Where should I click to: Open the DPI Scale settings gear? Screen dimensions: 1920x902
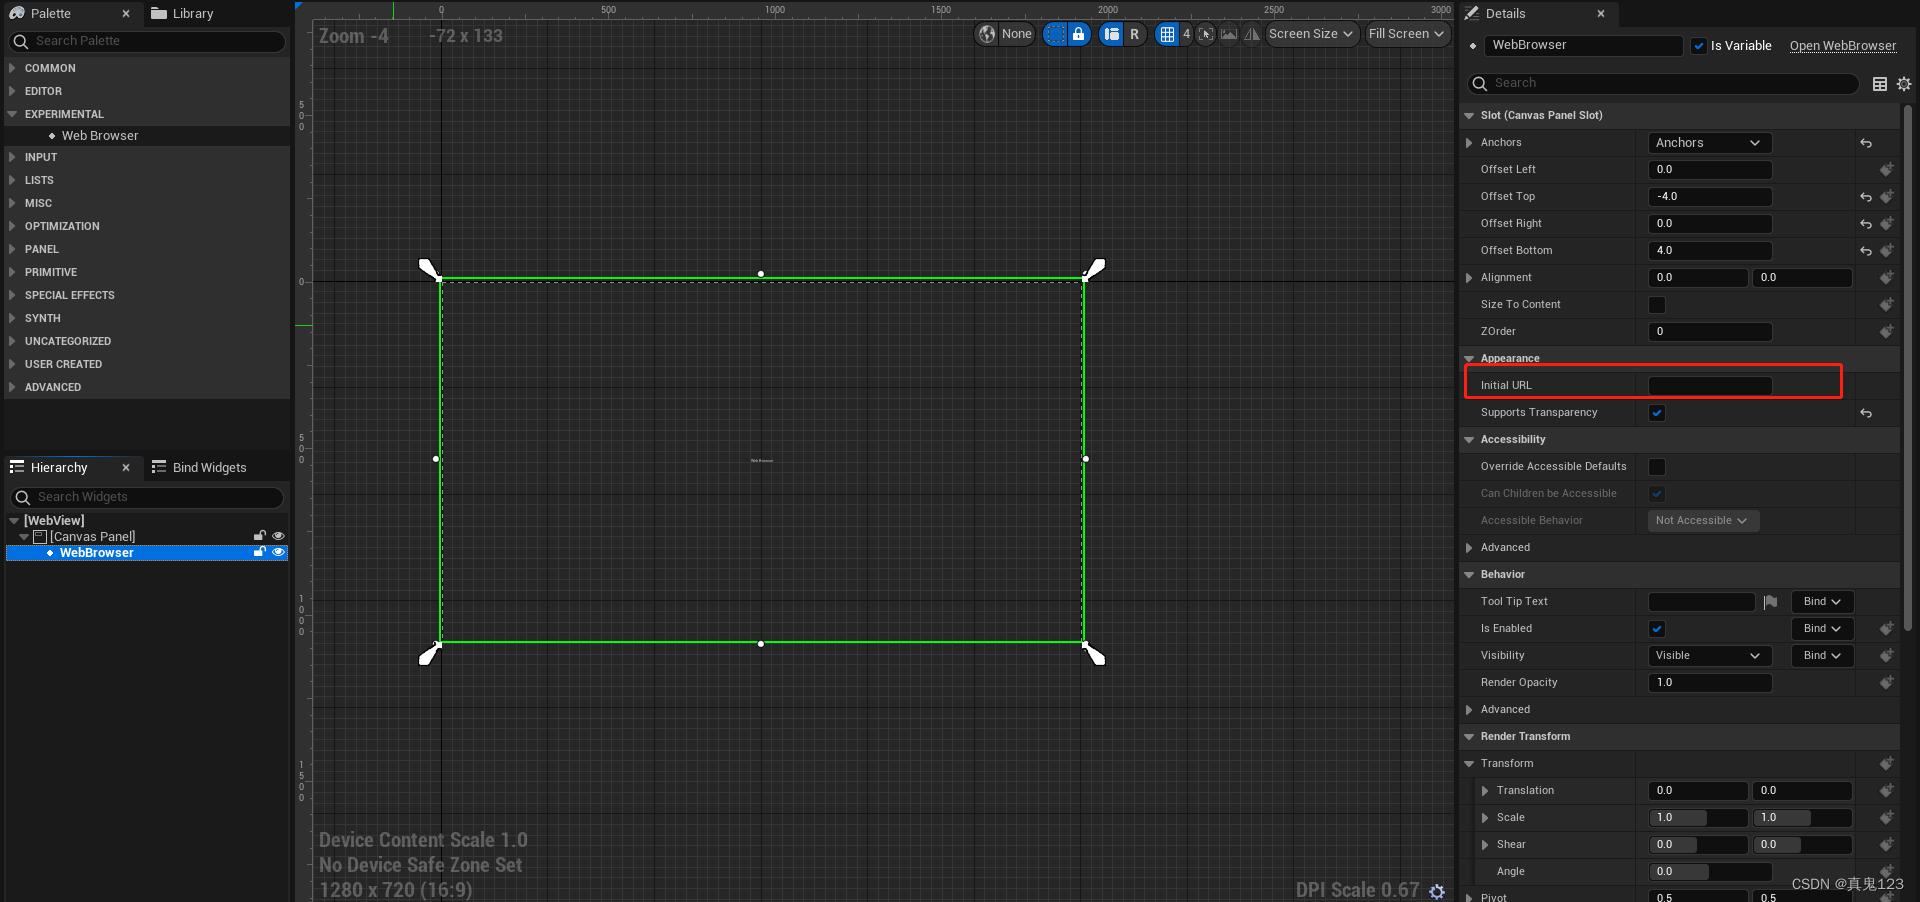[1437, 891]
